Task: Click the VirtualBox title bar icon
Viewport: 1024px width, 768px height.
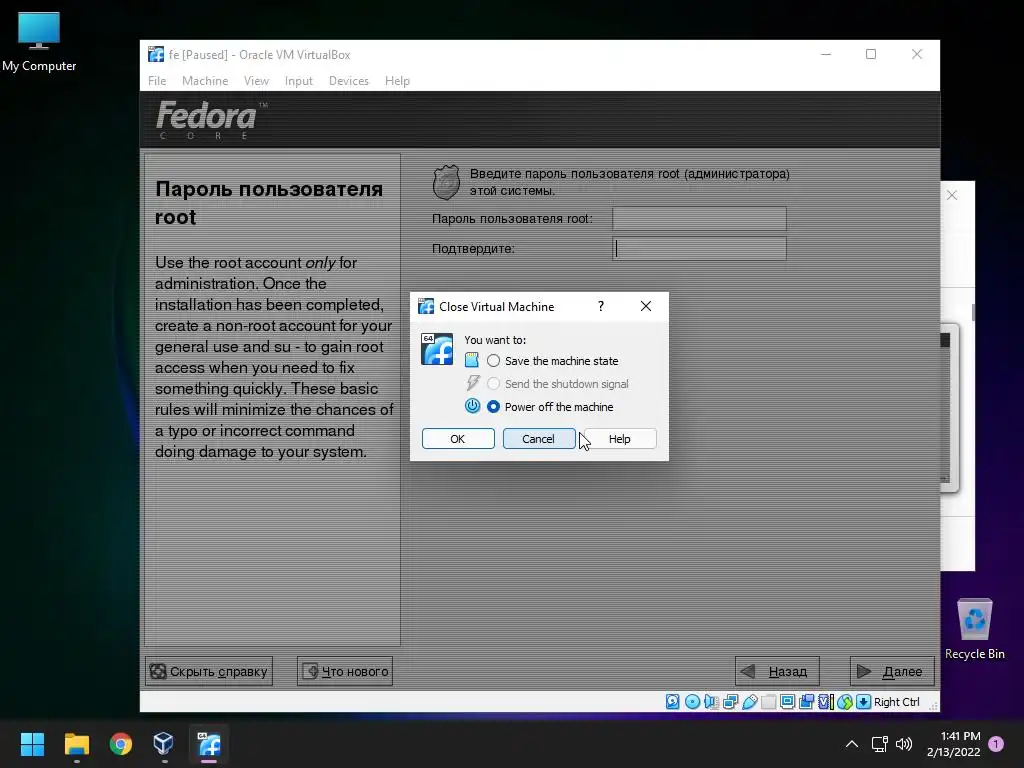Action: coord(156,55)
